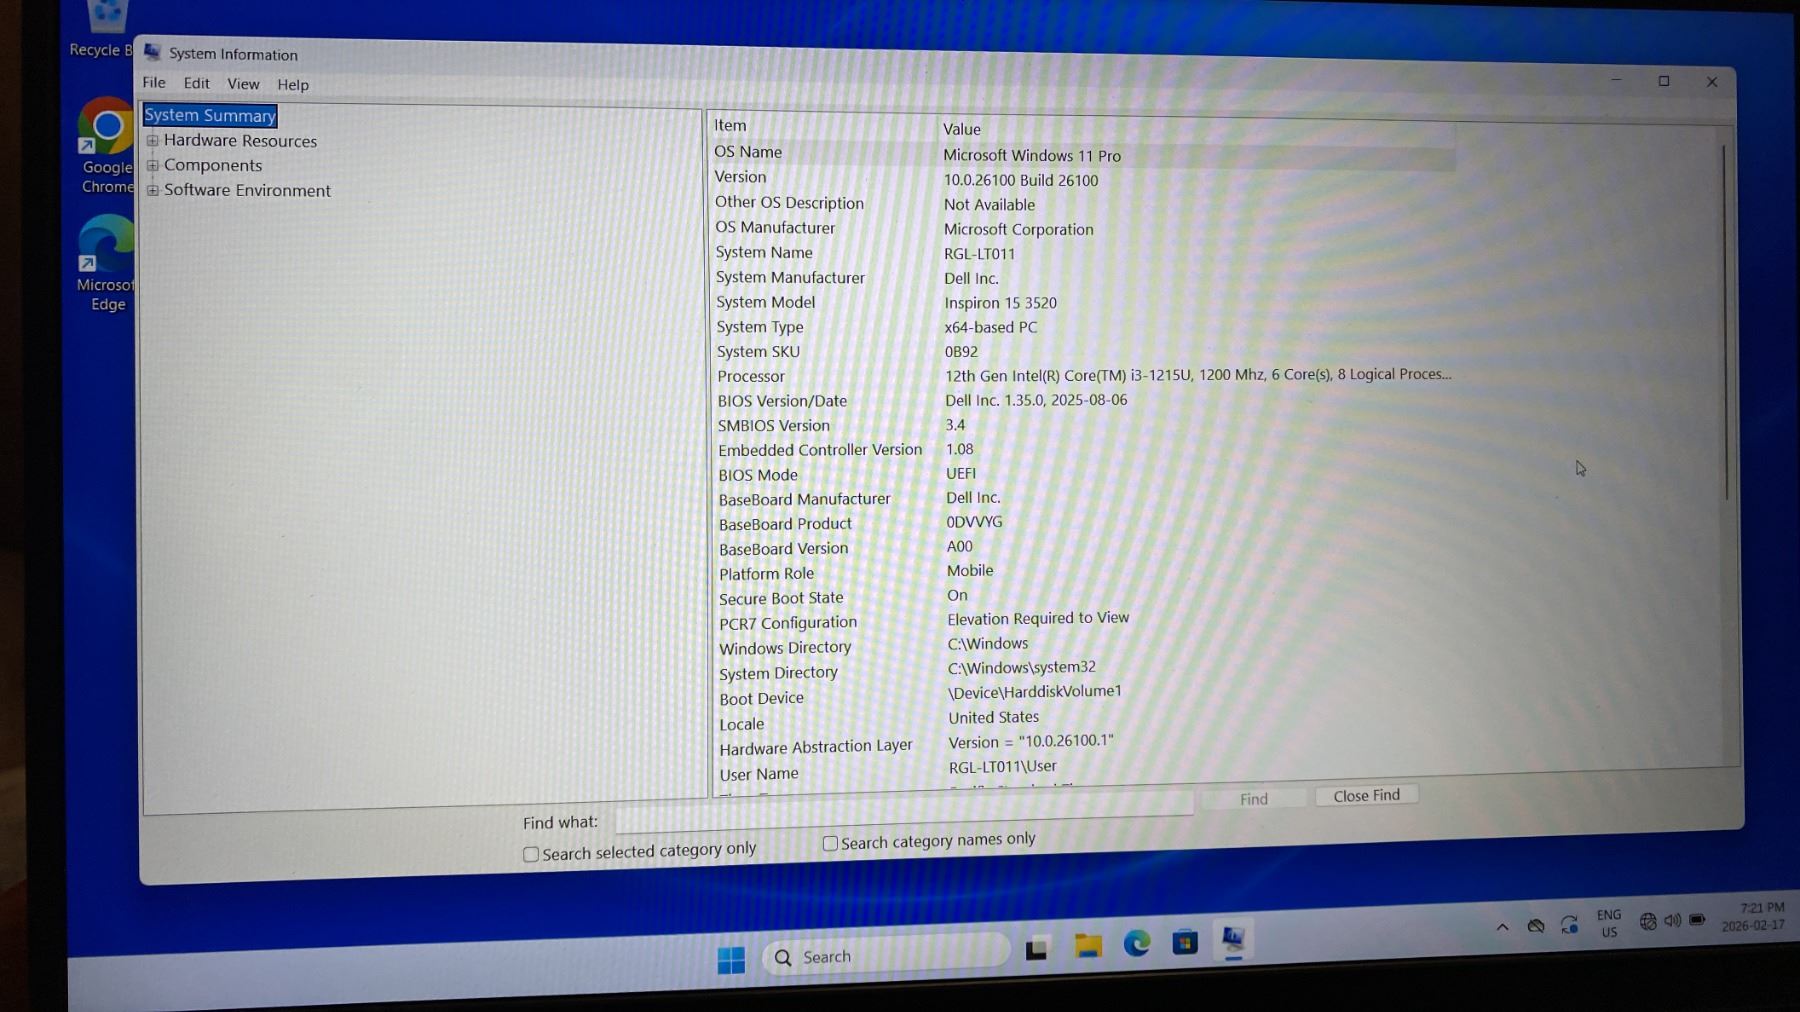Enable 'Search category names only' checkbox

[830, 843]
